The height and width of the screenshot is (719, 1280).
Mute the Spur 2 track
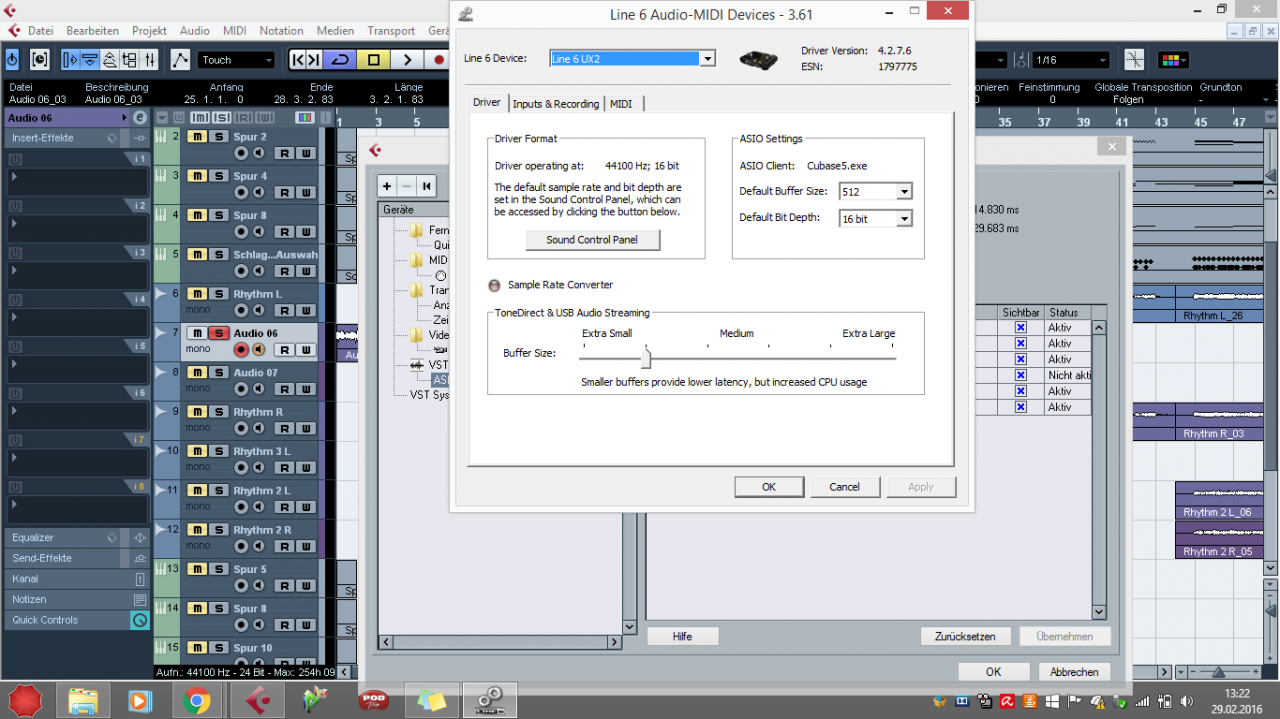coord(198,137)
